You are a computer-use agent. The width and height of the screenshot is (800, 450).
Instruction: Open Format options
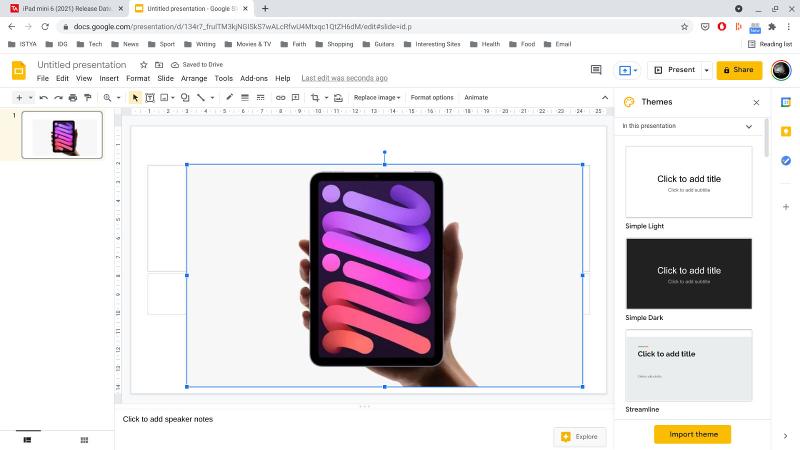pos(432,97)
